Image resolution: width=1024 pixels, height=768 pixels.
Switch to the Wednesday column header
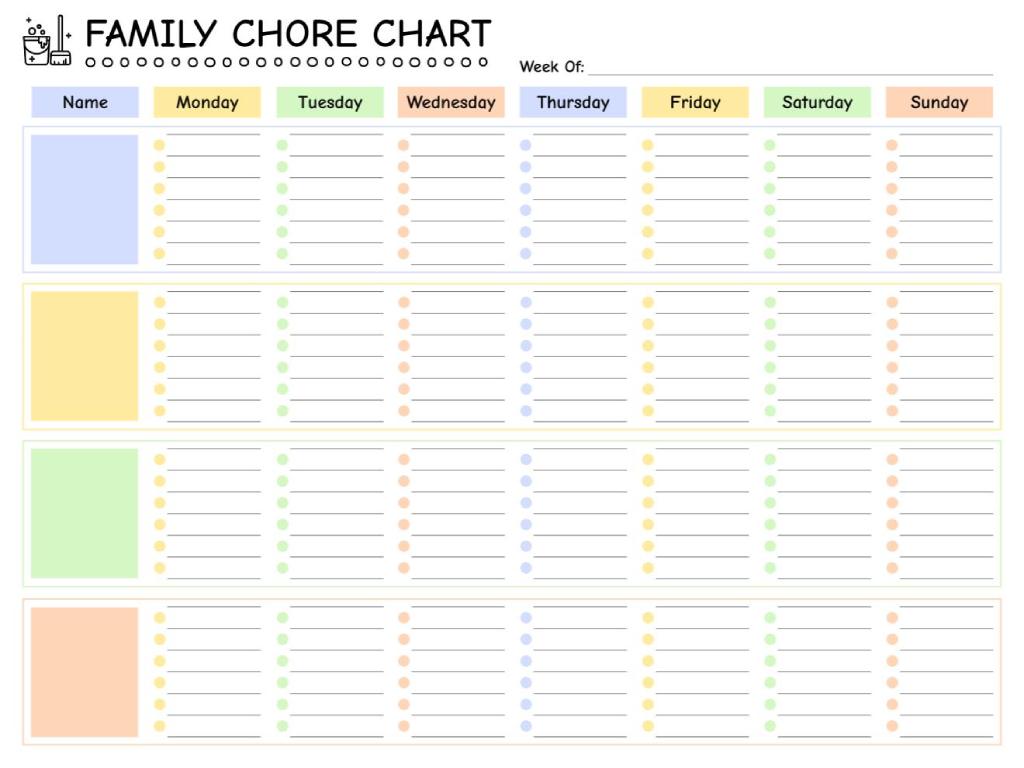click(x=451, y=102)
